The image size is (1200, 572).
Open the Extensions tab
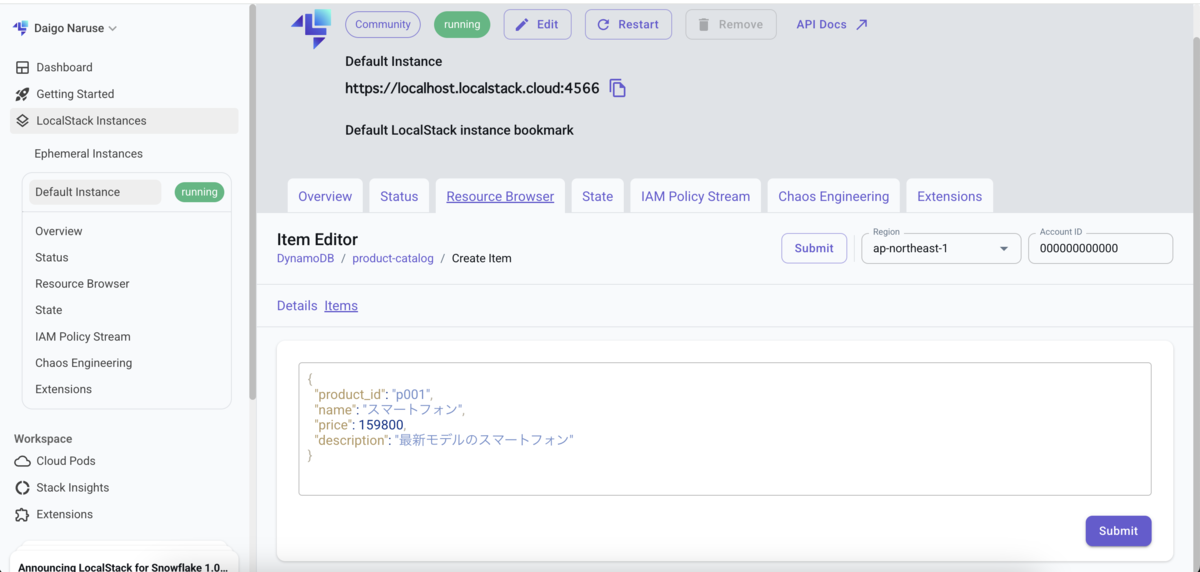pos(949,196)
